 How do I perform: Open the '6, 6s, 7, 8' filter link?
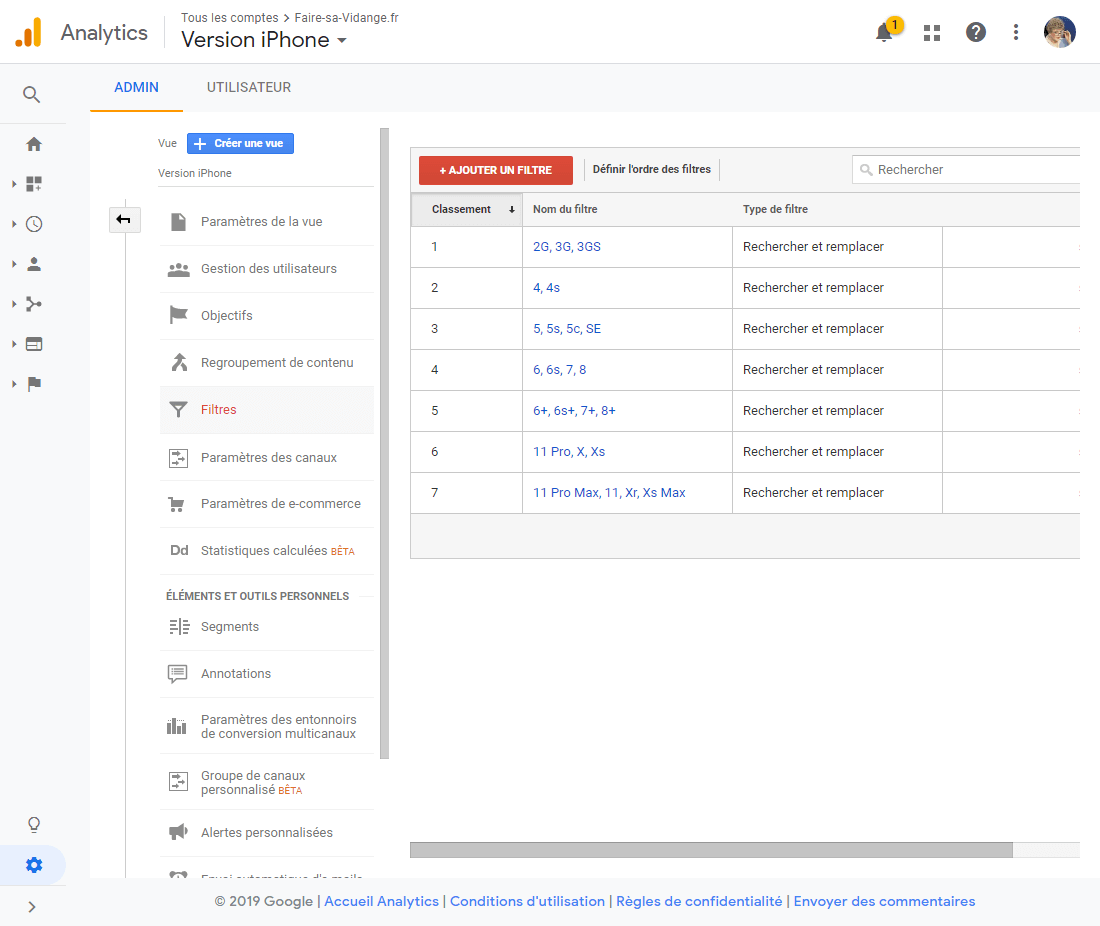[x=559, y=370]
